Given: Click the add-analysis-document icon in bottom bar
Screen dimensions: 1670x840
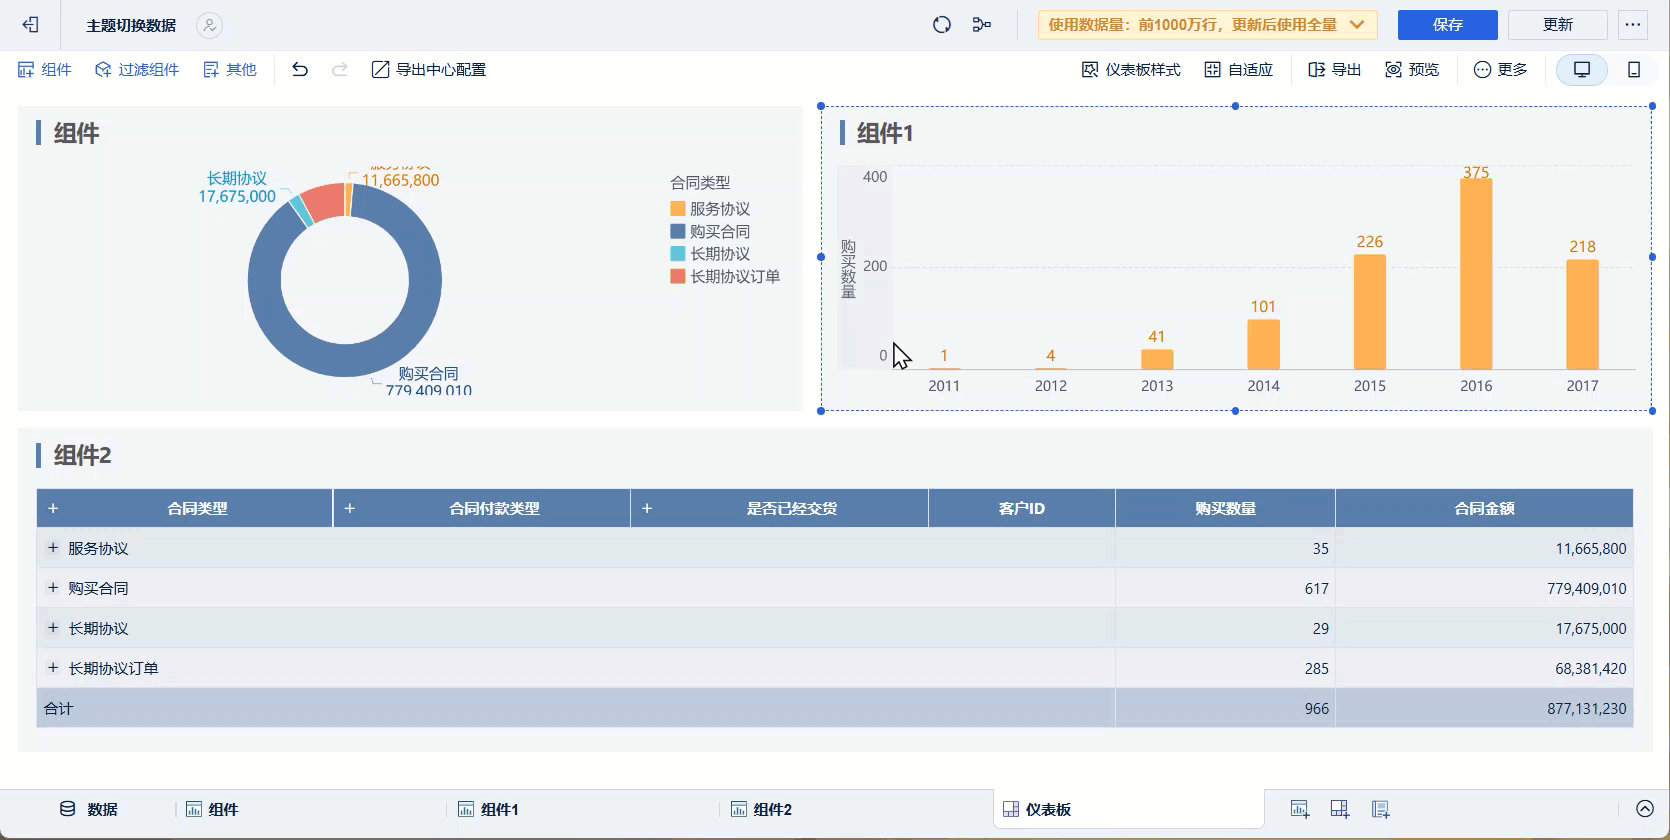Looking at the screenshot, I should click(x=1381, y=809).
